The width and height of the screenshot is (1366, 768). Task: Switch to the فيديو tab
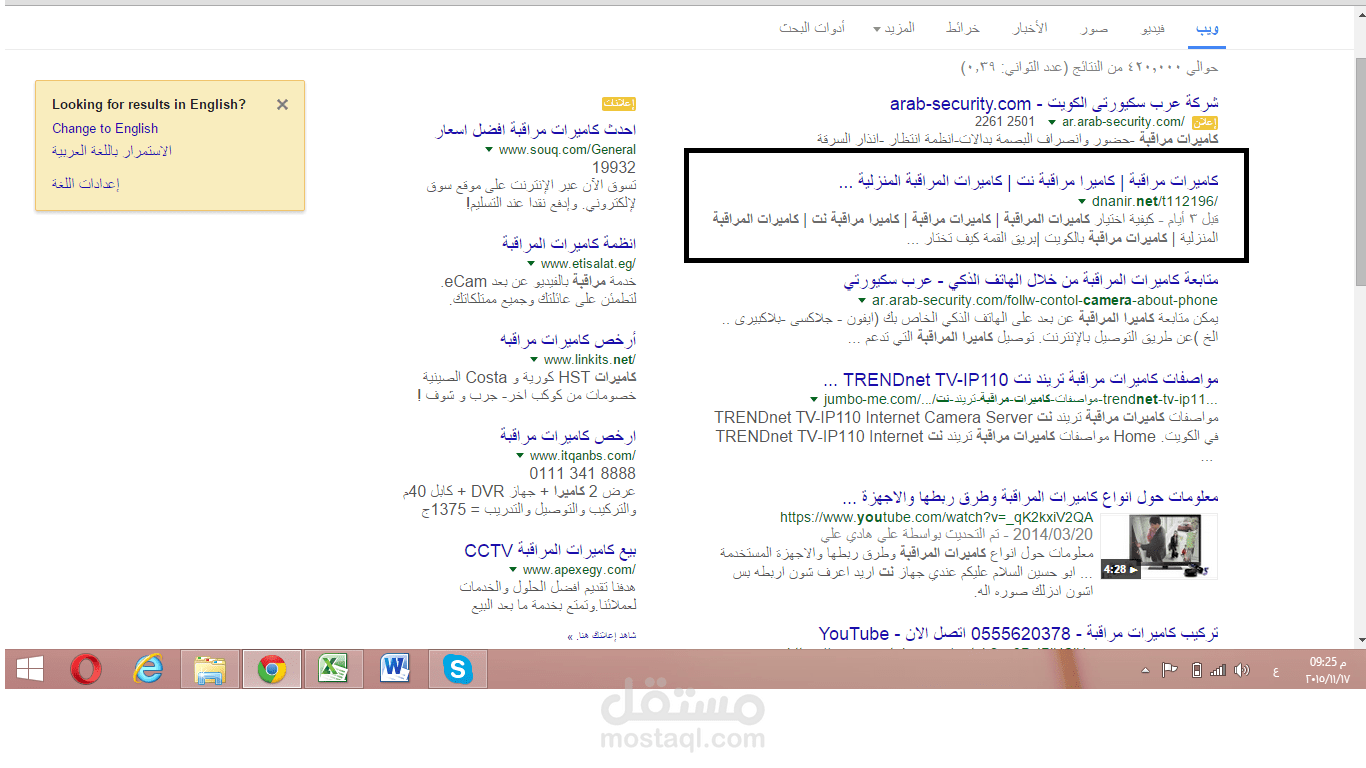coord(1153,28)
